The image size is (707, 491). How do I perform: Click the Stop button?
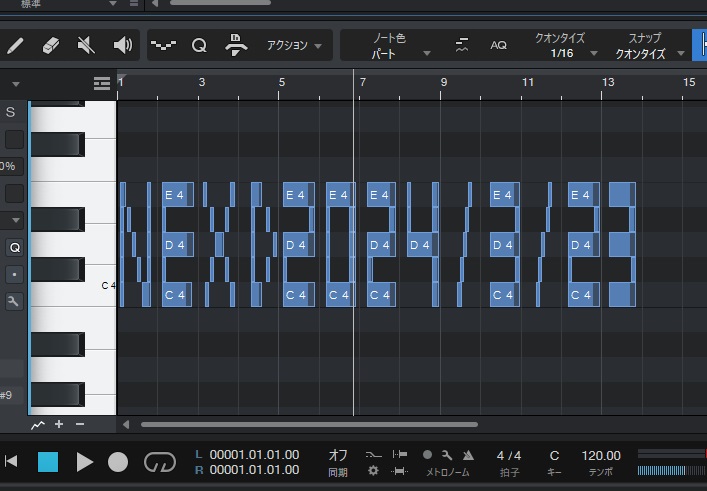[x=48, y=462]
